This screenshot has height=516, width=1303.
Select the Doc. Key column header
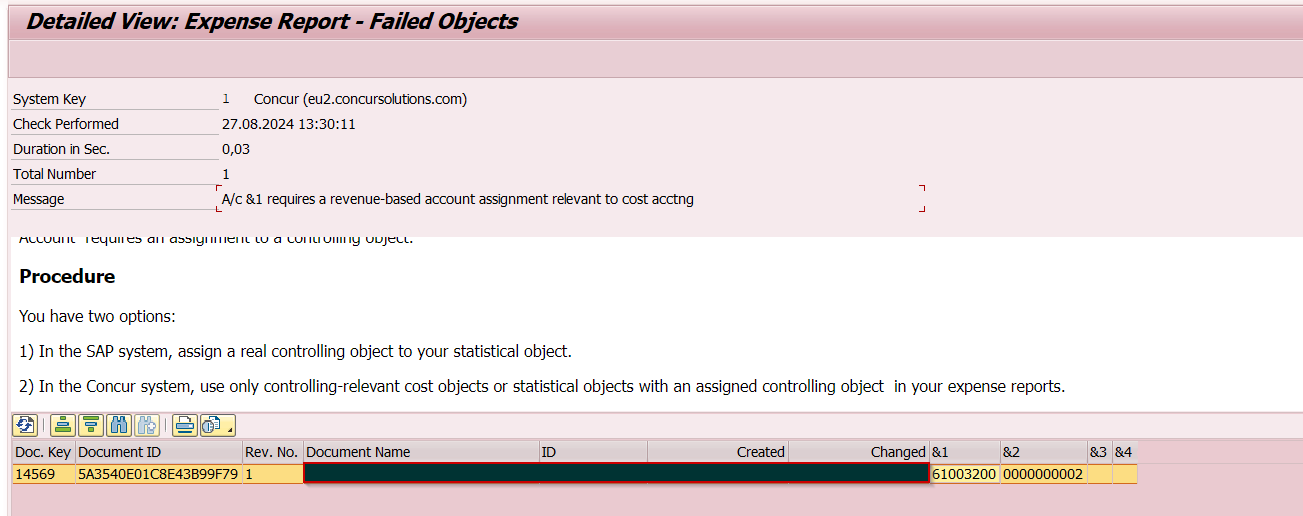(43, 452)
